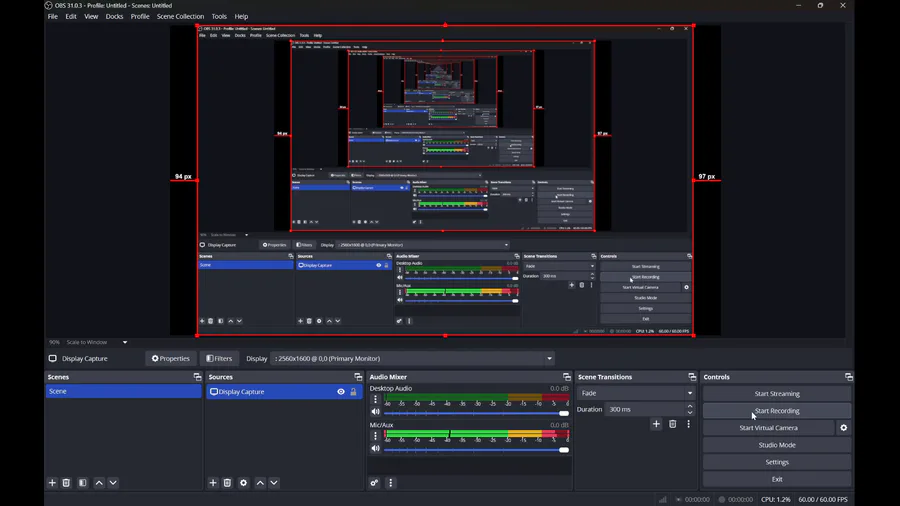Move source up arrow

pos(260,483)
